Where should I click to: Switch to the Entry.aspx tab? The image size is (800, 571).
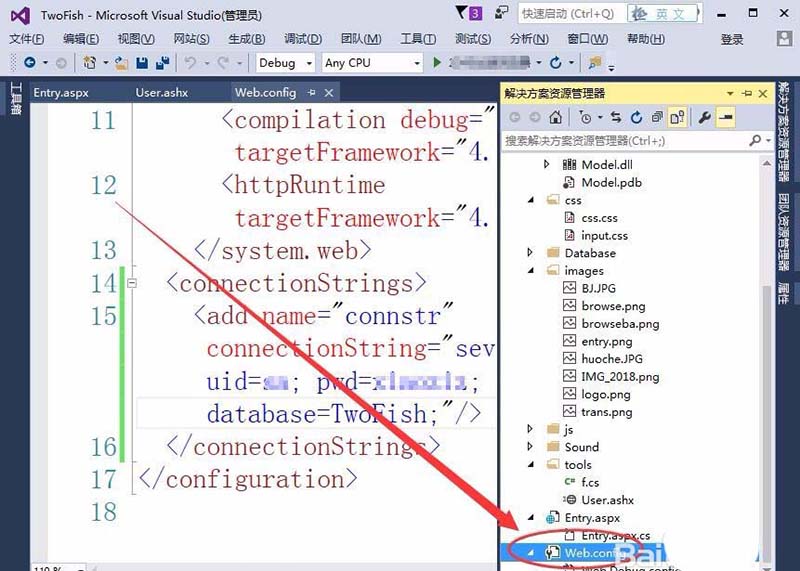pos(61,93)
